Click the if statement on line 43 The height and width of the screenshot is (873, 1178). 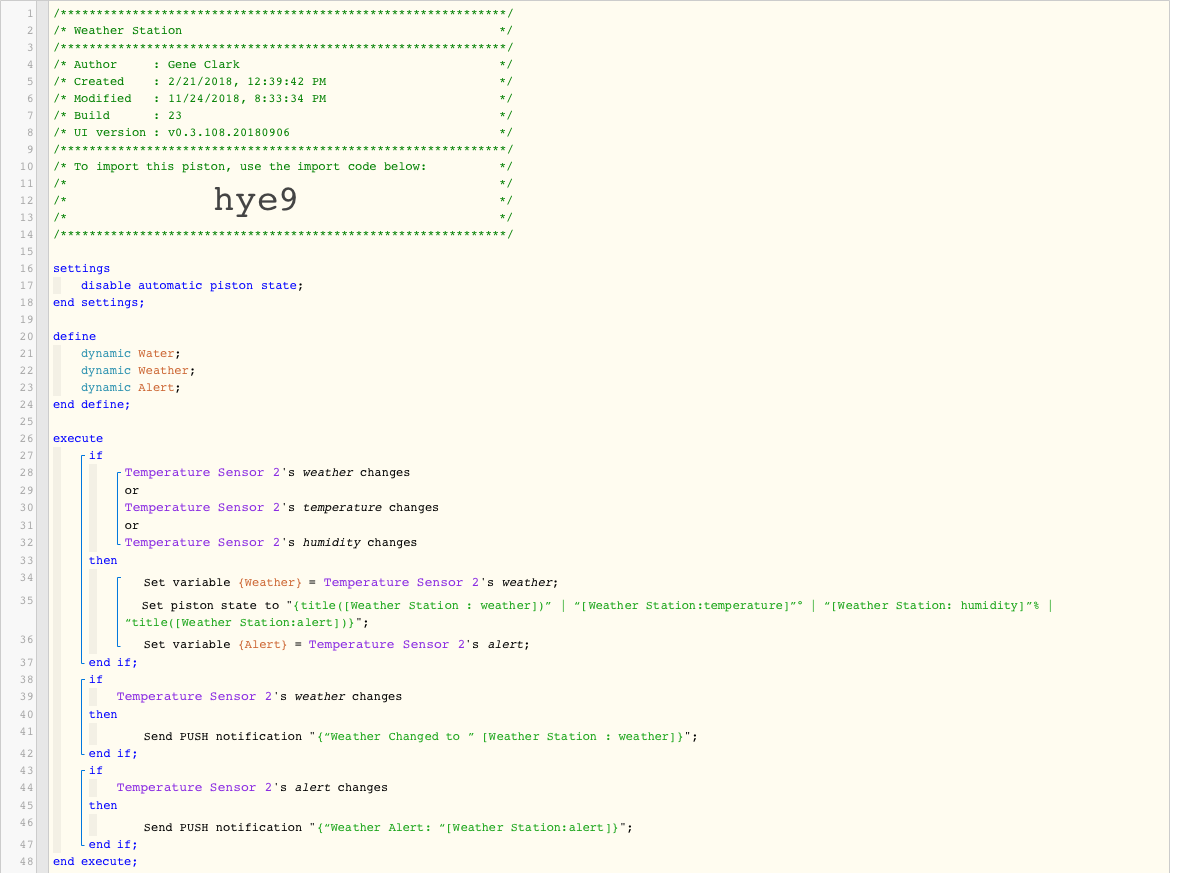[95, 771]
